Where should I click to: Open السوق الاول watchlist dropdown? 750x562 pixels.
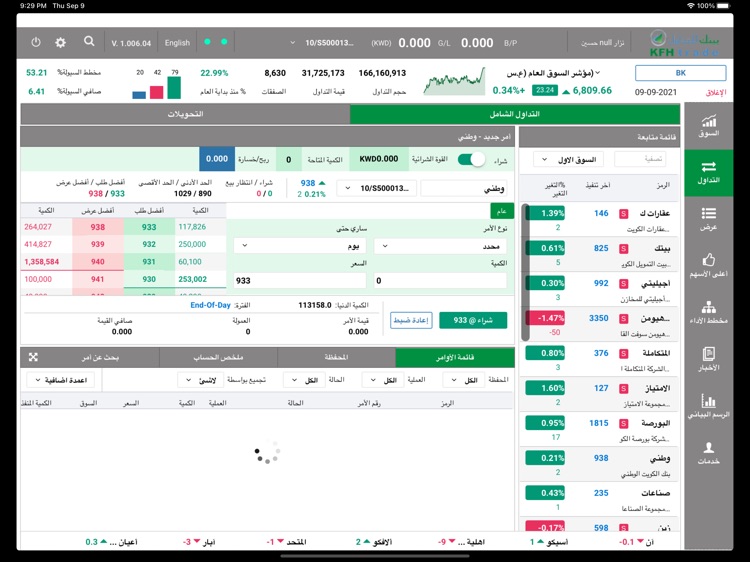click(568, 159)
